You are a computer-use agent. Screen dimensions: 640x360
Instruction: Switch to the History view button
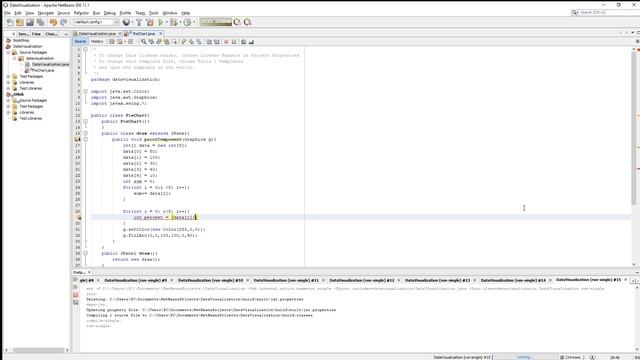pos(97,42)
